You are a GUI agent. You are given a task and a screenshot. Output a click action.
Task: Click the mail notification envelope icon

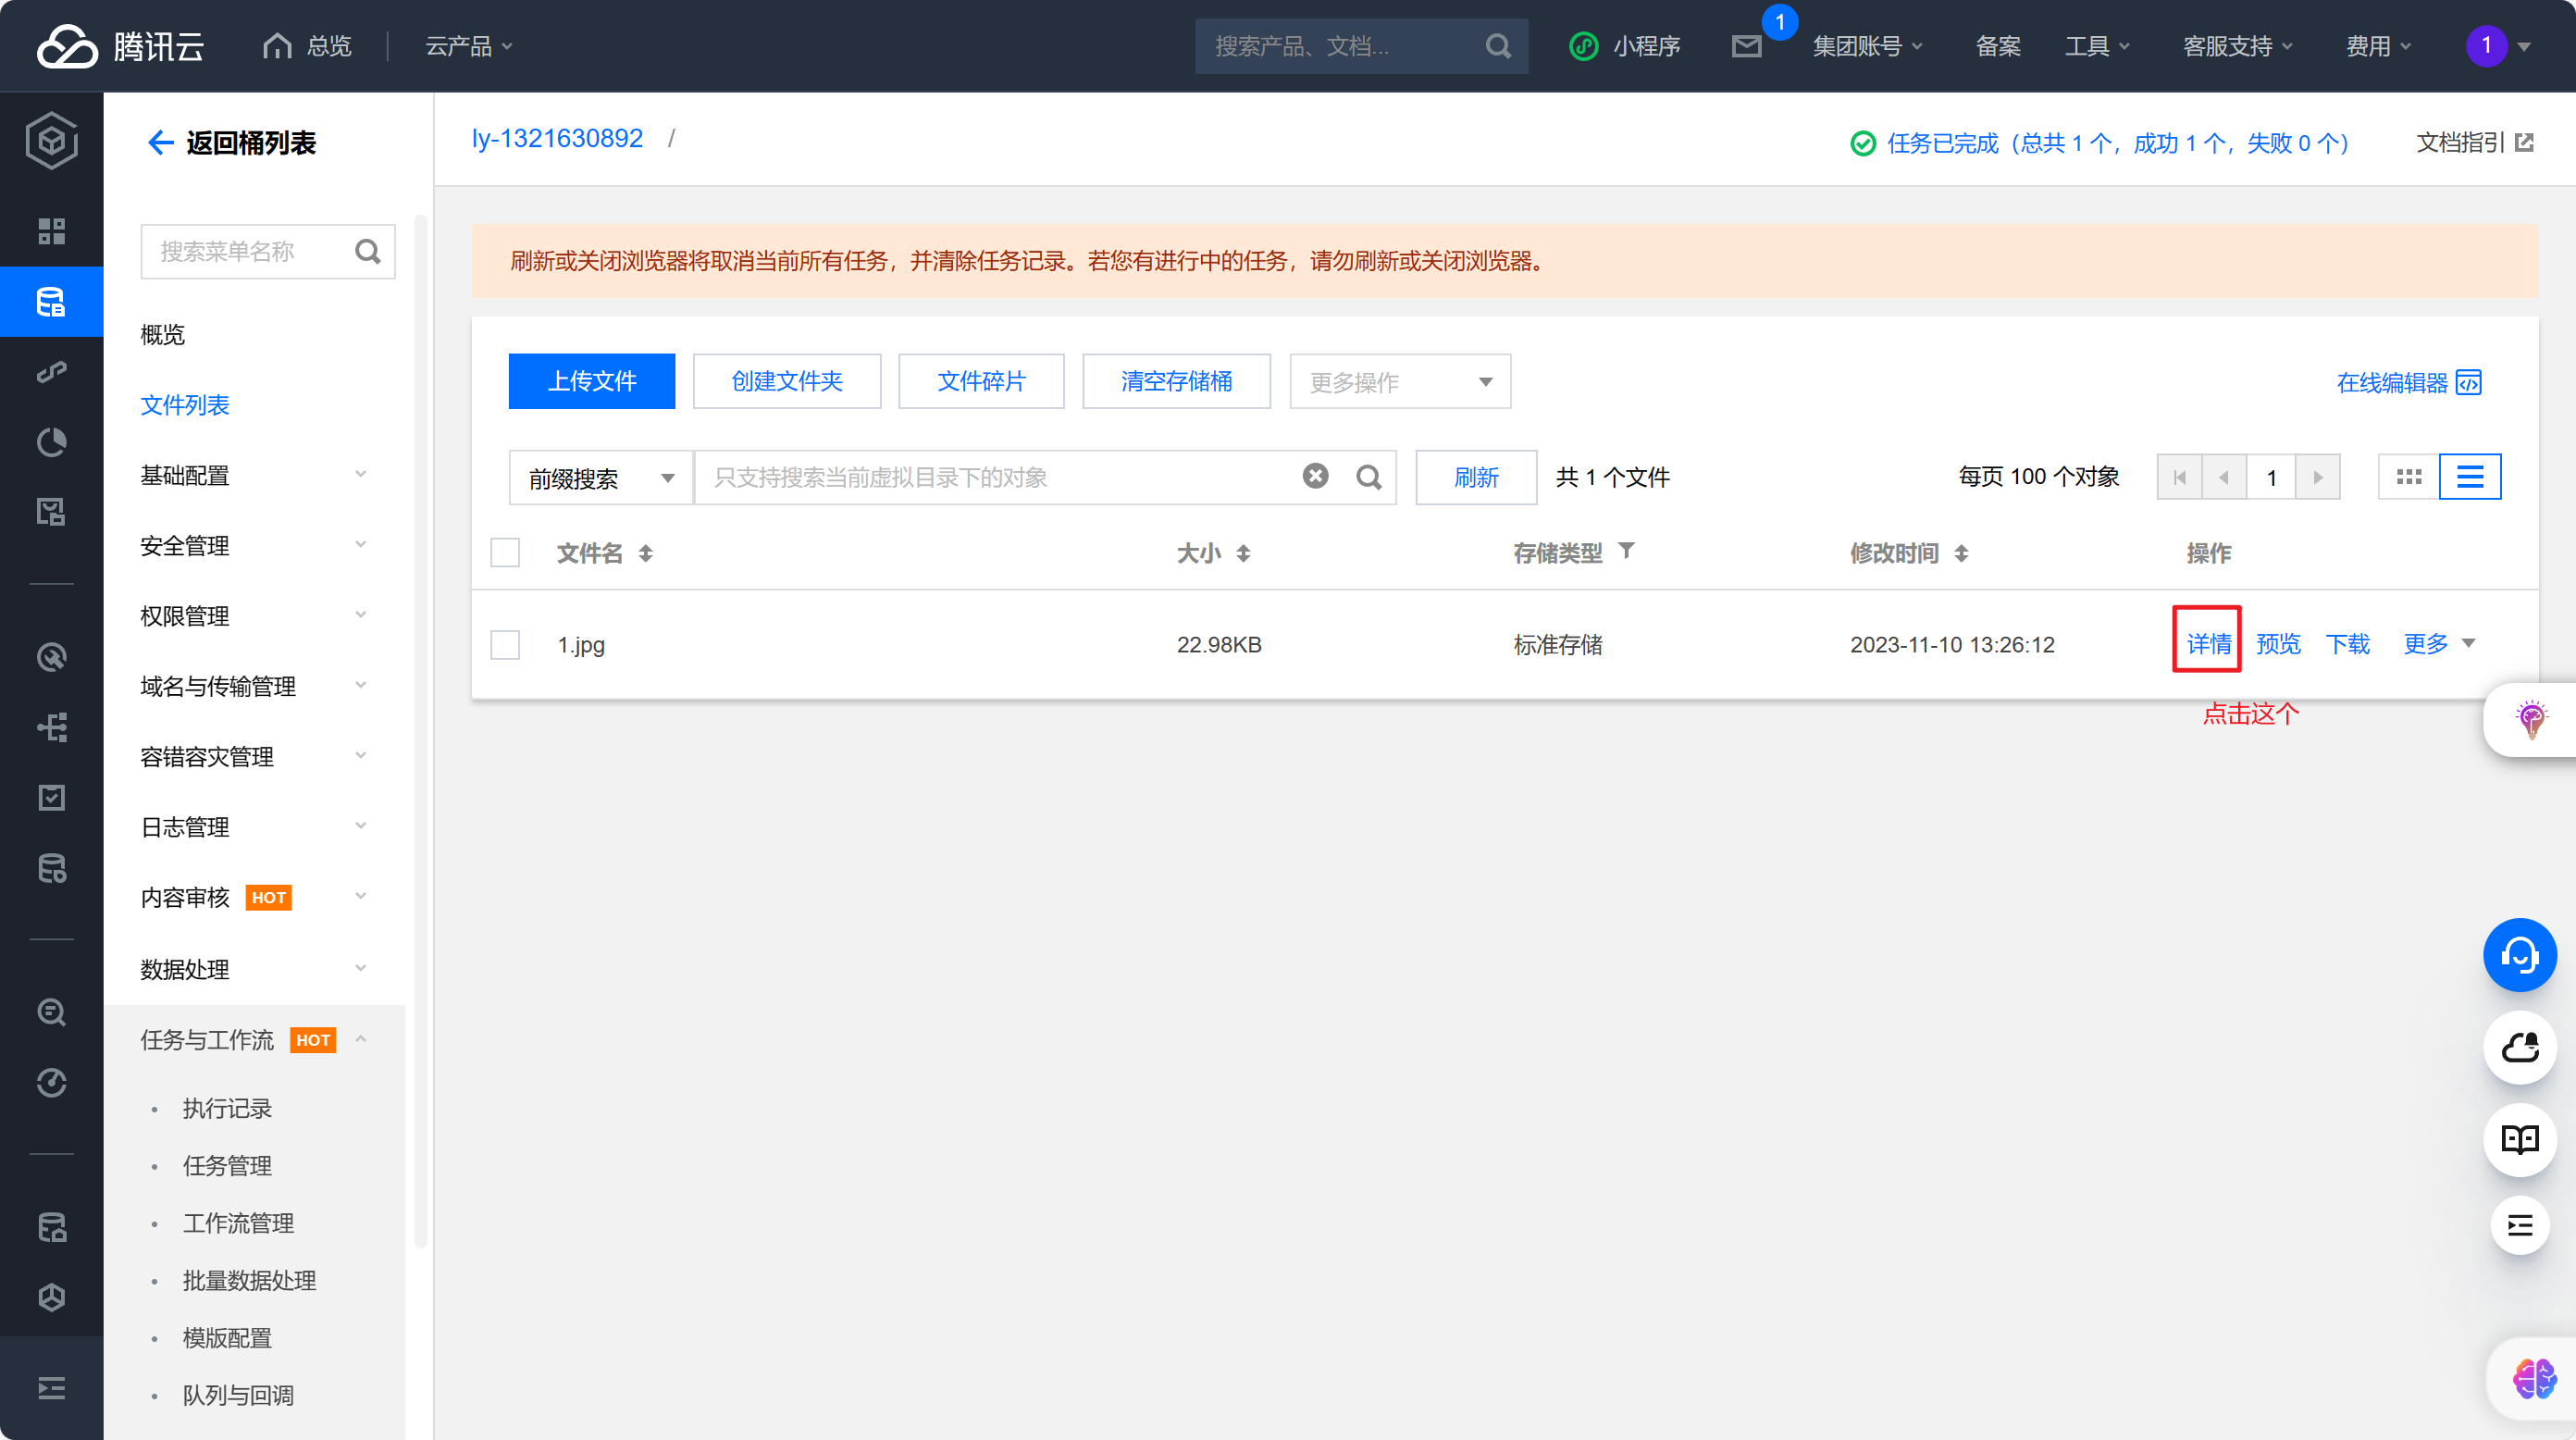click(x=1746, y=46)
